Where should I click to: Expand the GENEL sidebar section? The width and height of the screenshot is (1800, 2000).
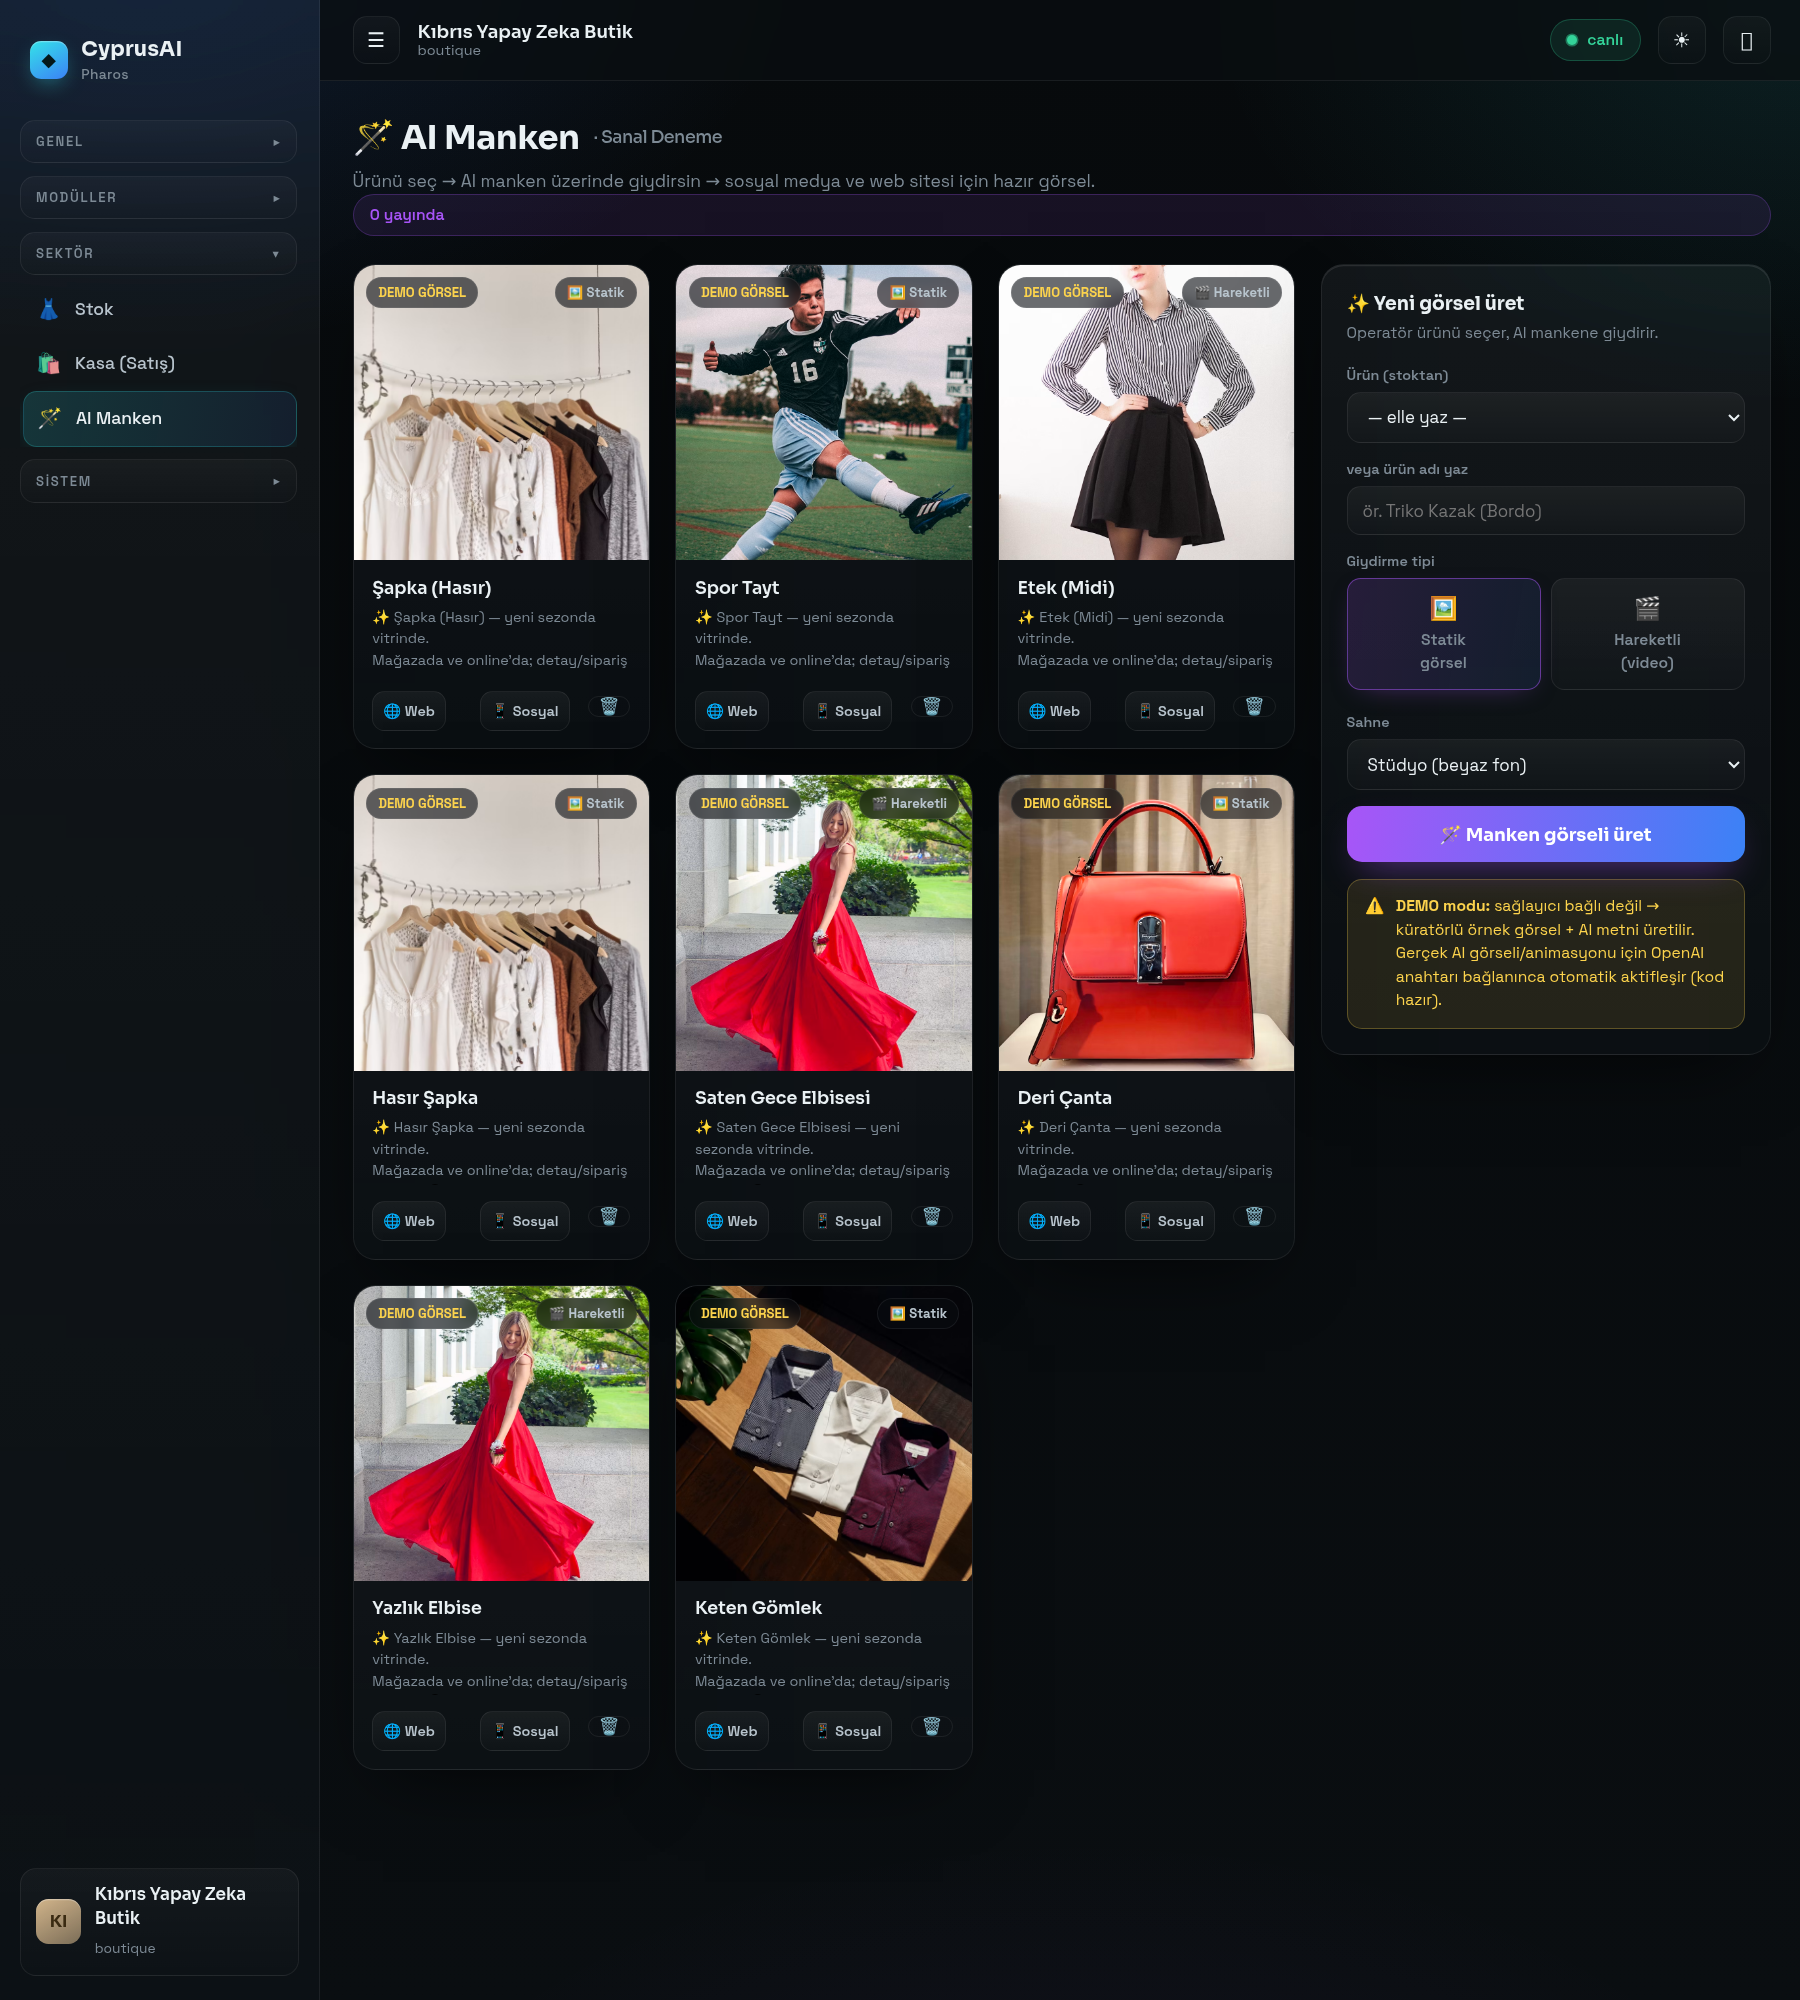pyautogui.click(x=158, y=142)
